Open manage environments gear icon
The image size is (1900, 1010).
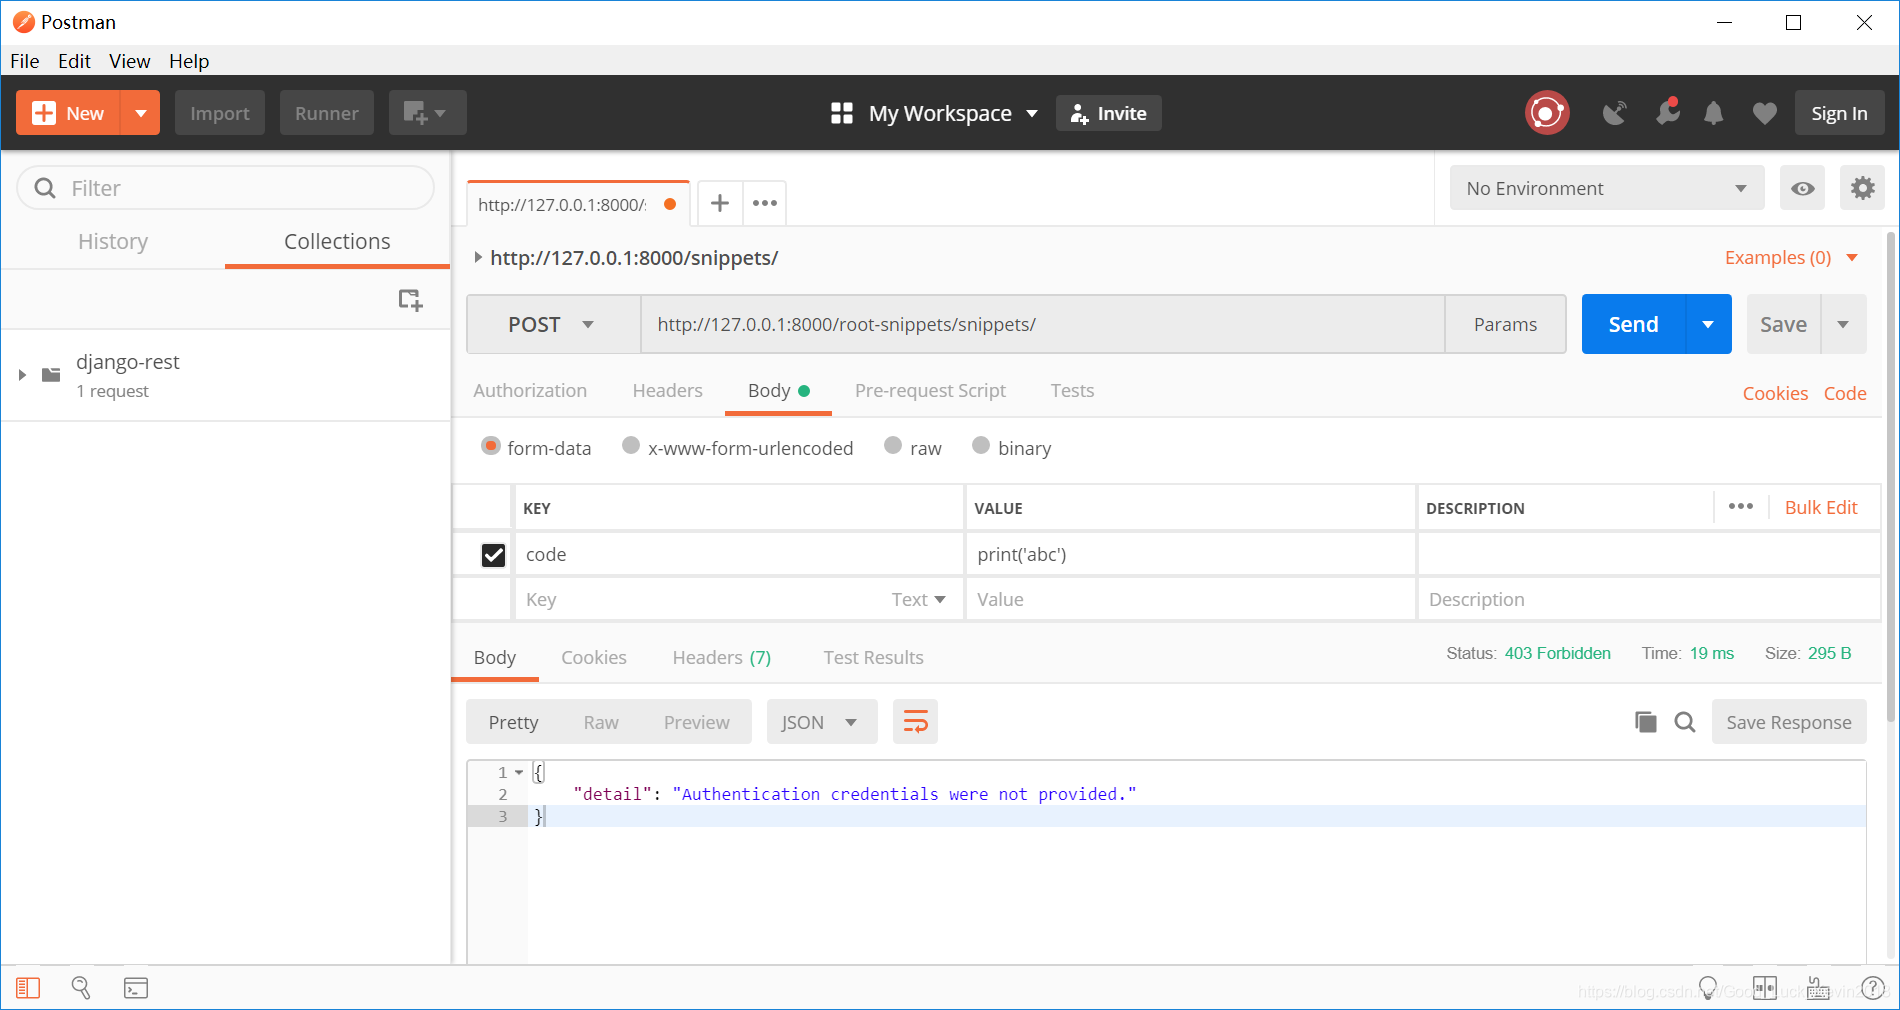coord(1862,188)
